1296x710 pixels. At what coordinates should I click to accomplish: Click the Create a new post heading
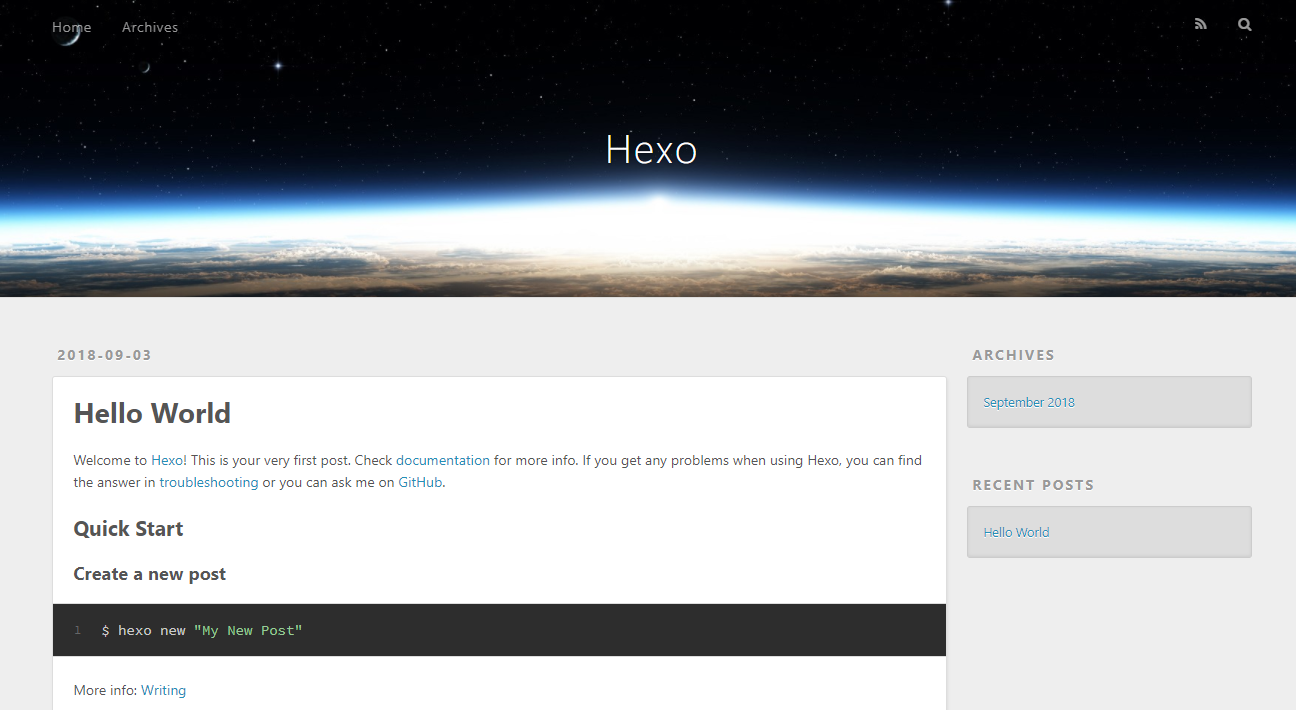click(x=150, y=574)
